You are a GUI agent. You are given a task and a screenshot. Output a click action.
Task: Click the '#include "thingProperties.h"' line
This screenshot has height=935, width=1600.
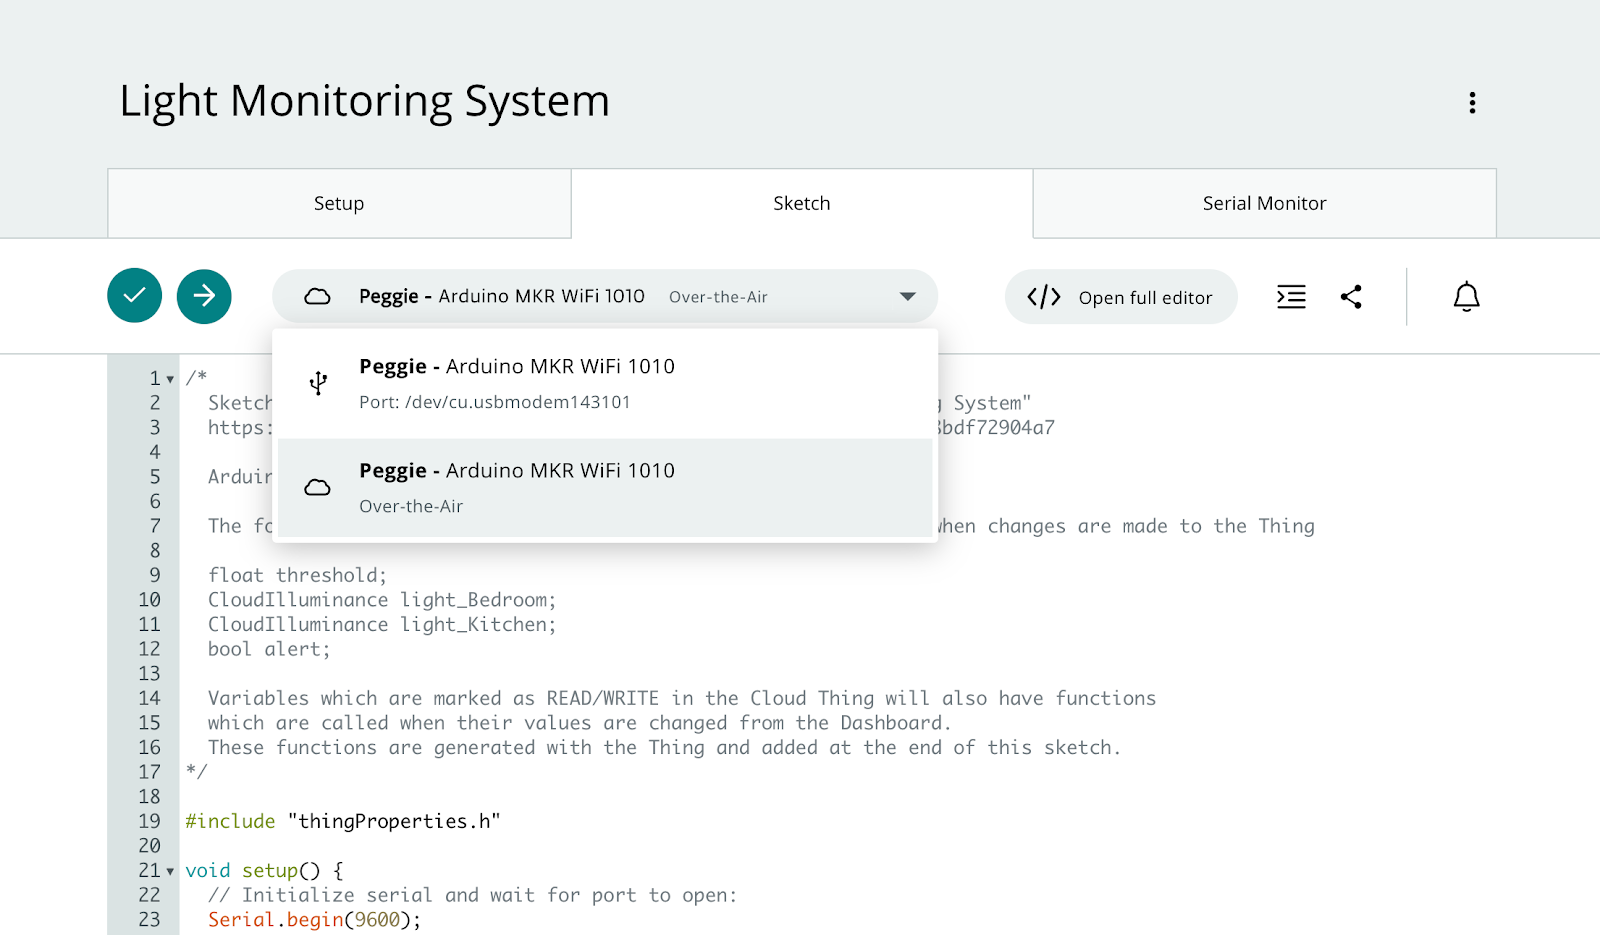(343, 821)
